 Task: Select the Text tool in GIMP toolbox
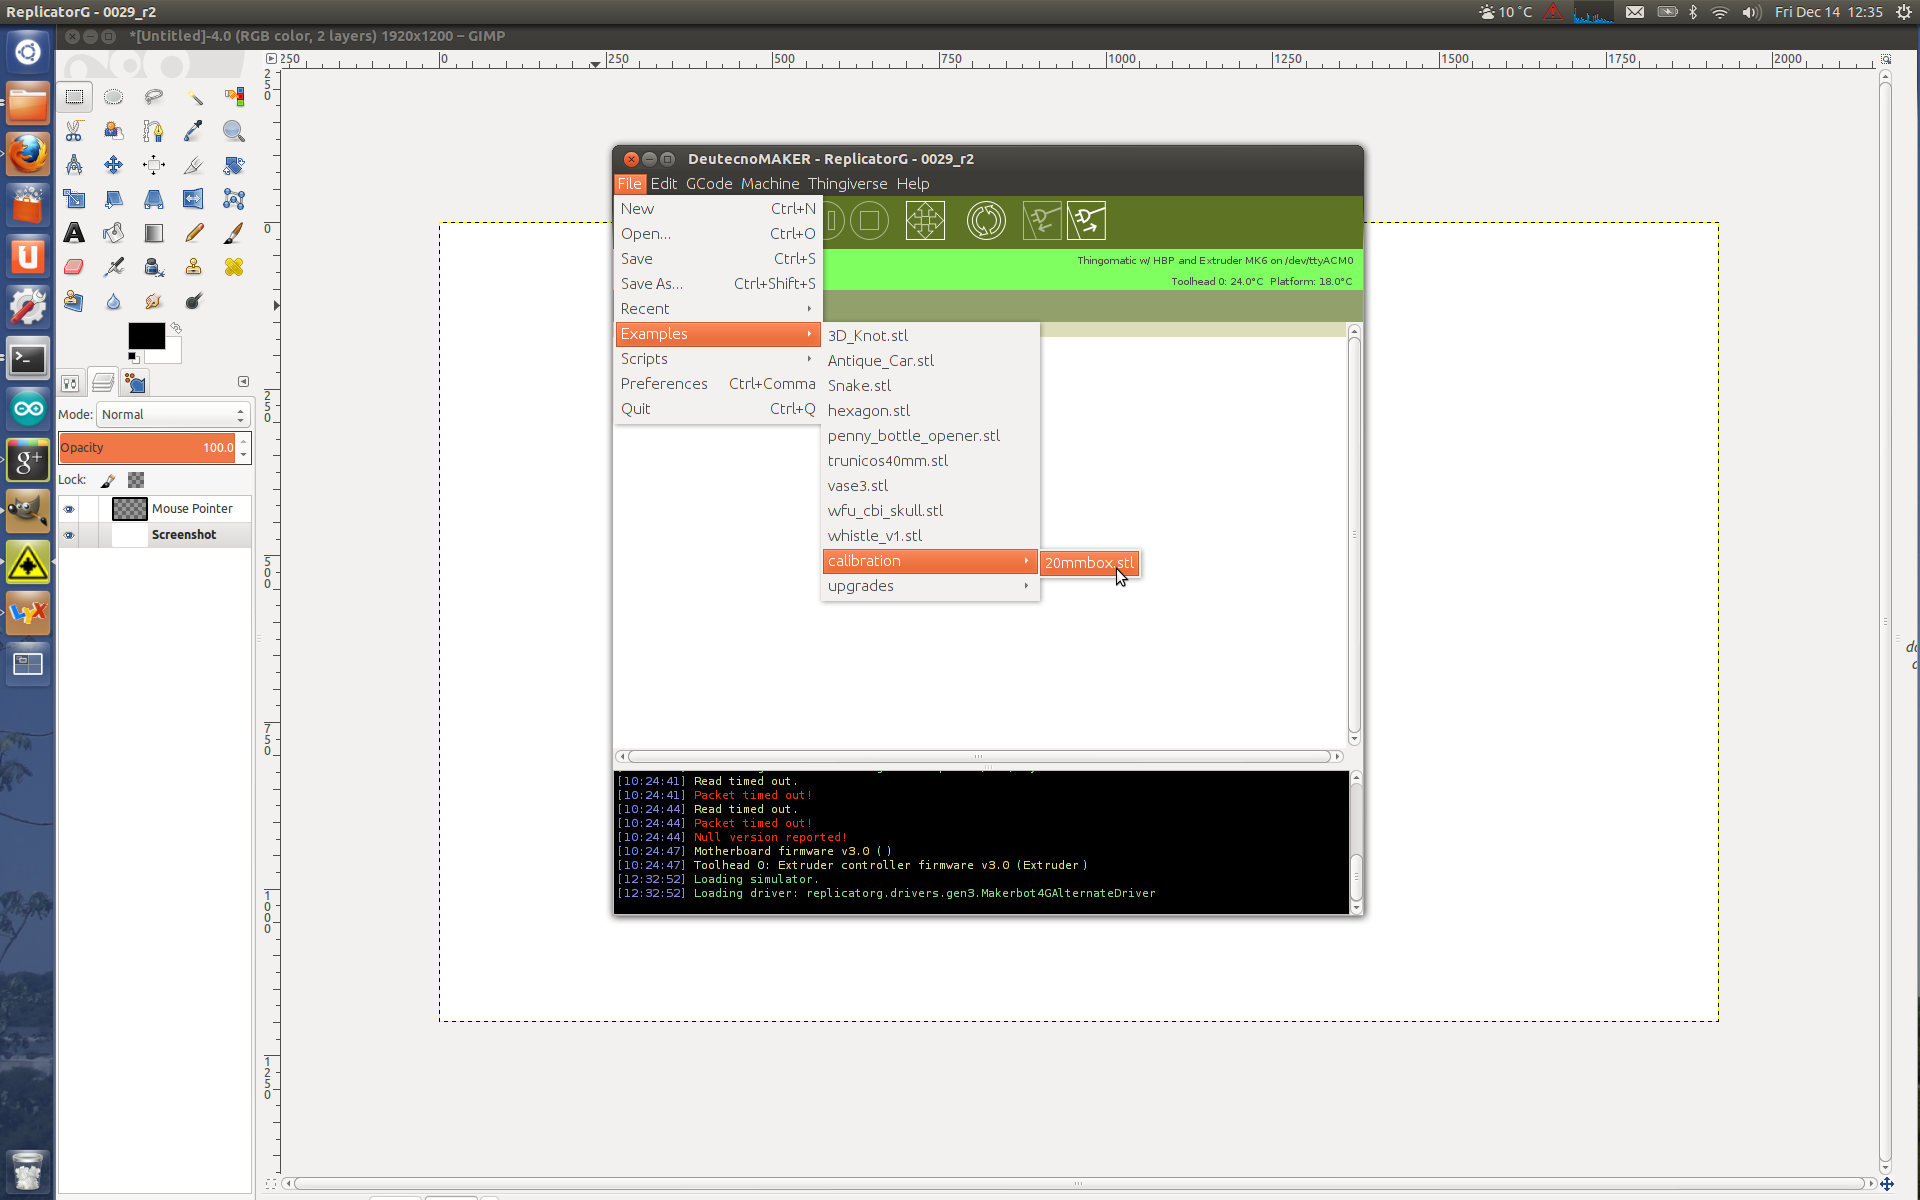(74, 233)
